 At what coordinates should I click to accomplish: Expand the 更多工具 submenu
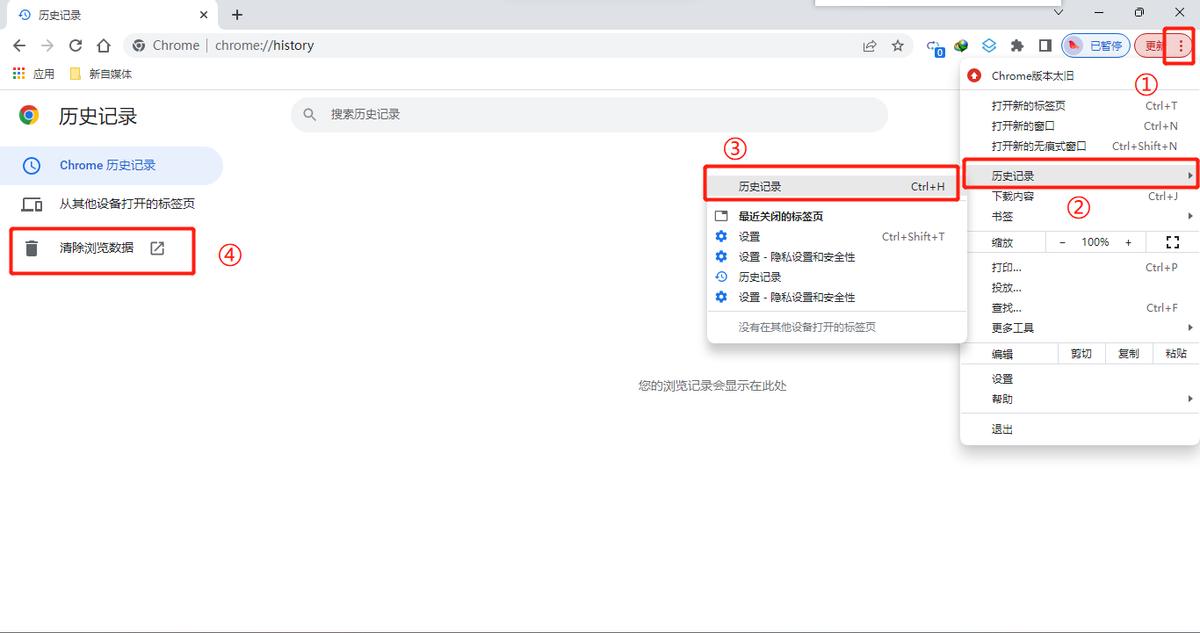pyautogui.click(x=1189, y=327)
